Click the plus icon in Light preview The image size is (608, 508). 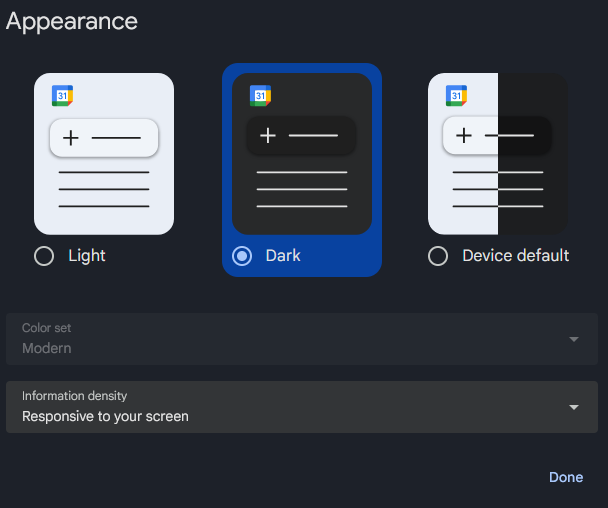[x=71, y=138]
